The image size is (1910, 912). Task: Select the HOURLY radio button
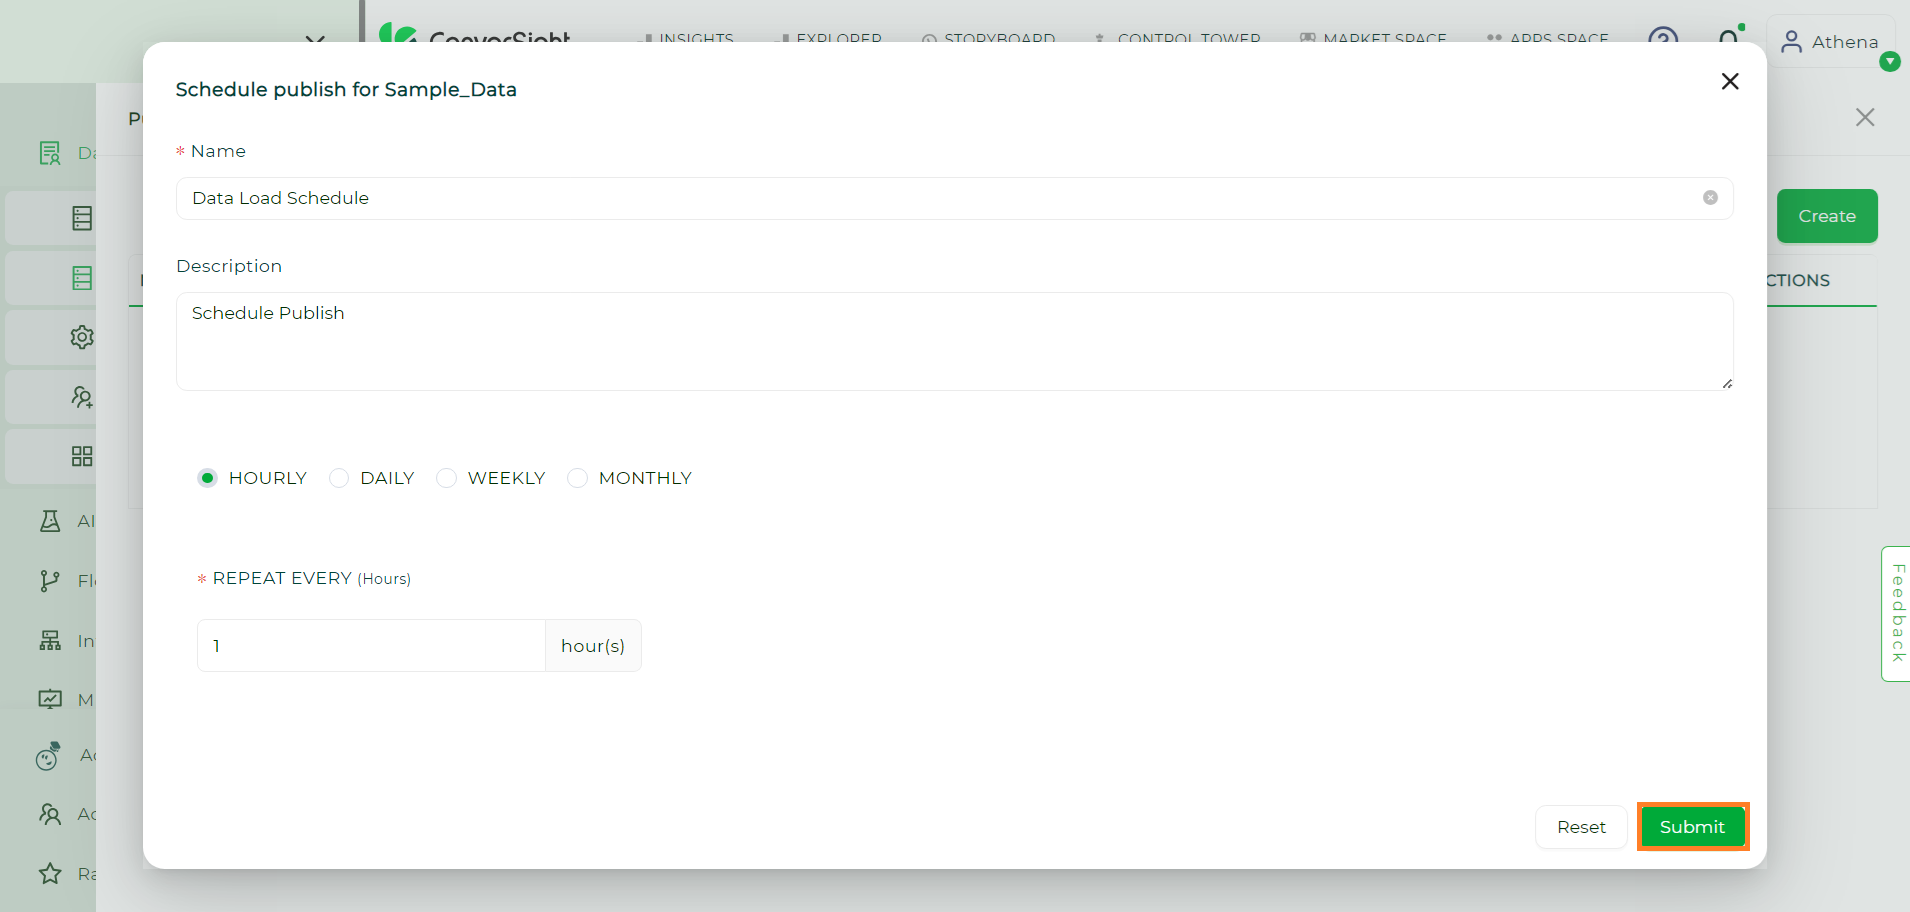coord(207,478)
